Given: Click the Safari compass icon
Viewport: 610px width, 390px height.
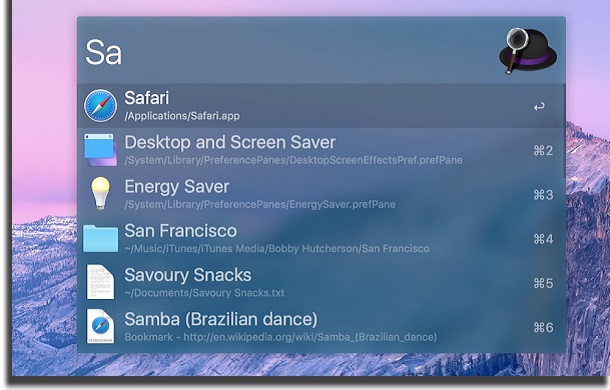Looking at the screenshot, I should (100, 105).
